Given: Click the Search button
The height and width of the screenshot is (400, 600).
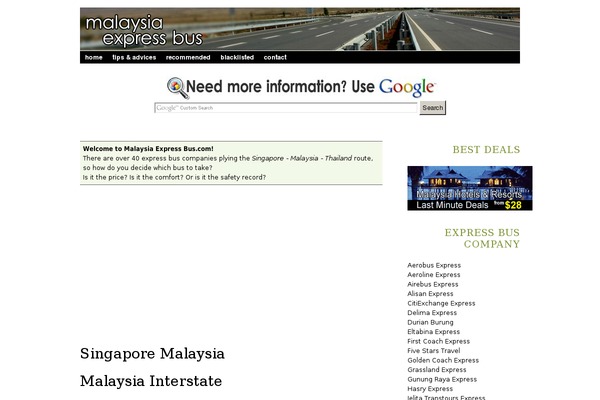Looking at the screenshot, I should (433, 108).
